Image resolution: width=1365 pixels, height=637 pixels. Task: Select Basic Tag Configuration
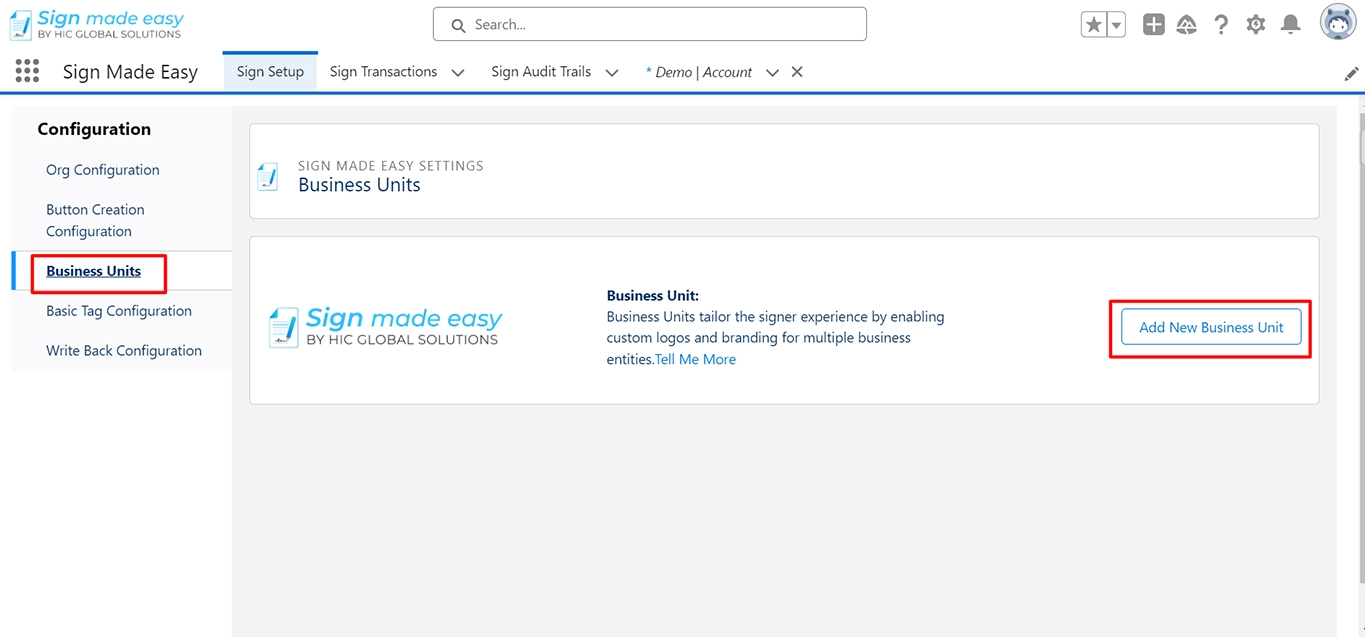click(119, 311)
